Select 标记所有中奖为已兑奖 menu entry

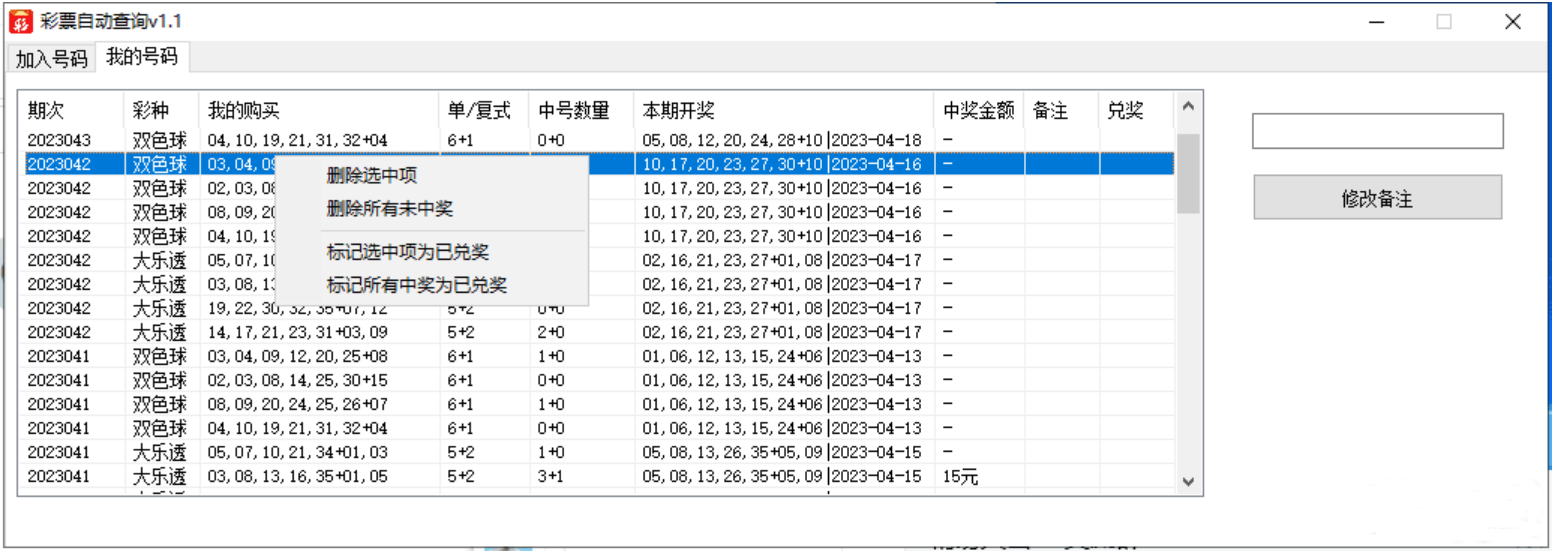416,285
